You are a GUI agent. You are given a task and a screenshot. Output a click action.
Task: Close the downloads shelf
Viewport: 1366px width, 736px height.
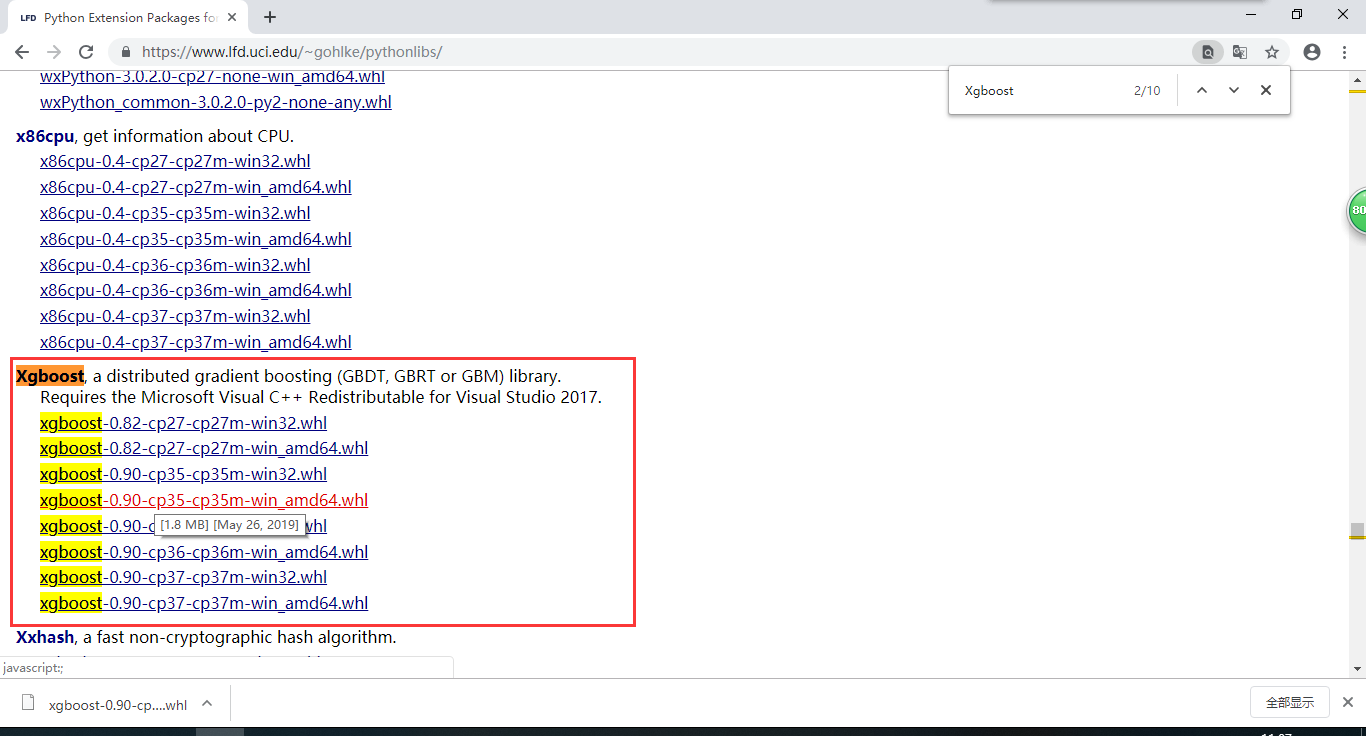point(1348,702)
